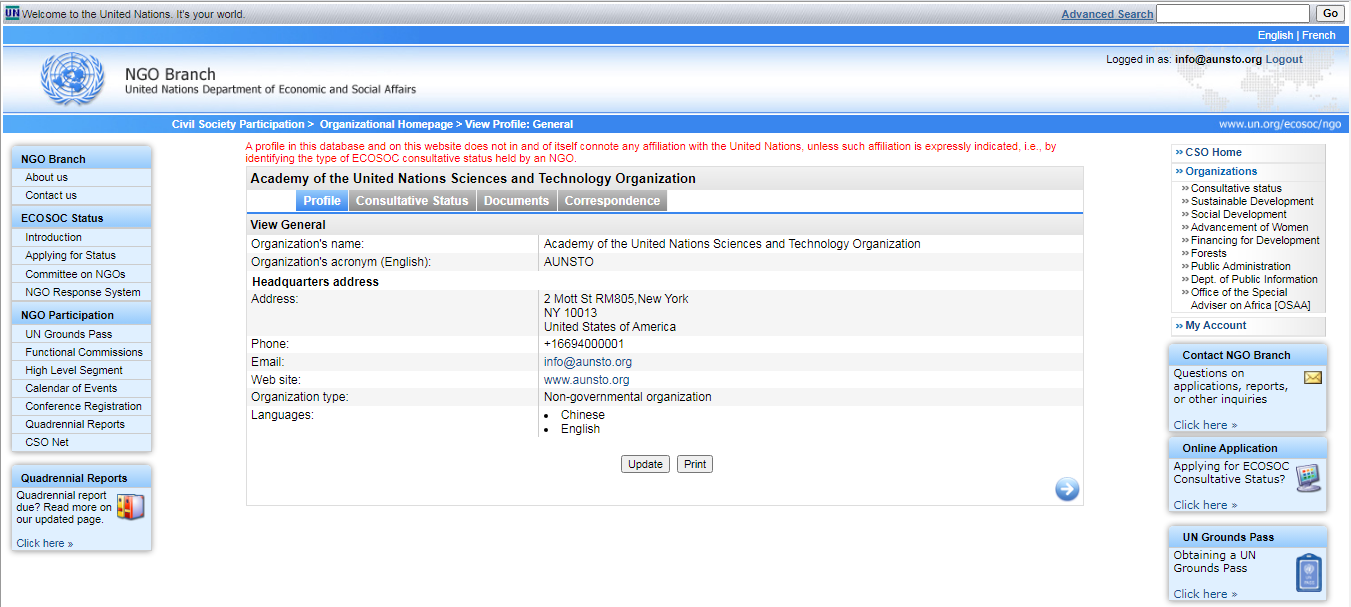This screenshot has width=1351, height=607.
Task: Open About us in NGO Branch menu
Action: (47, 177)
